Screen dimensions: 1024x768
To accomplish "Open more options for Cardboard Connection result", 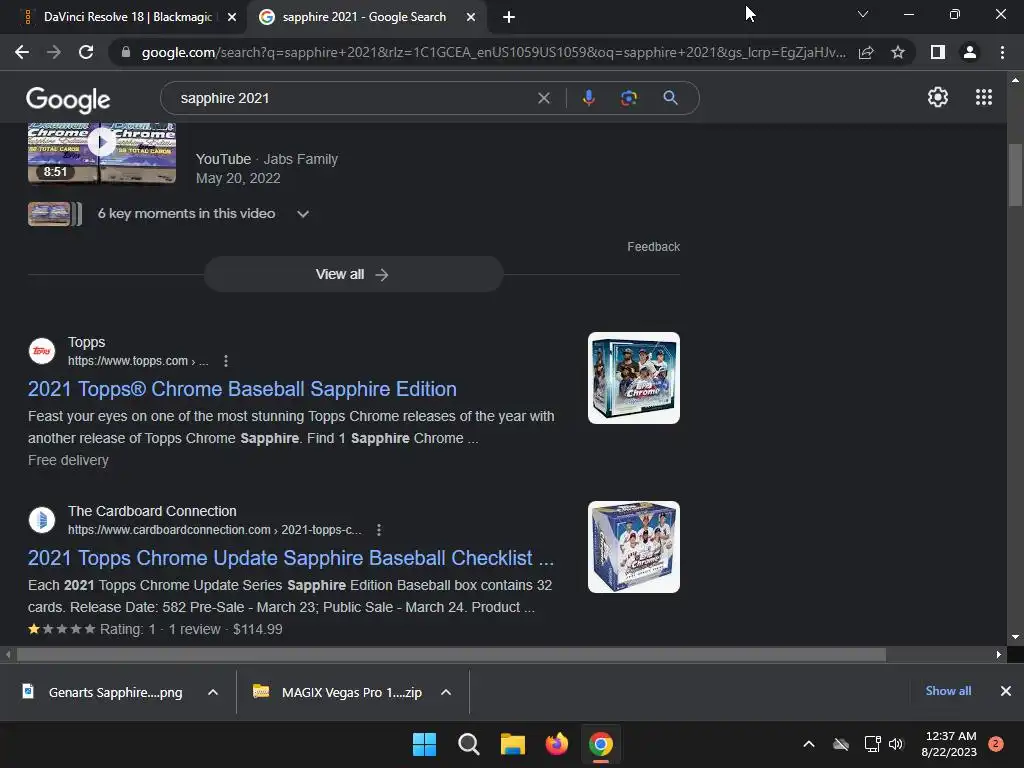I will [x=379, y=530].
